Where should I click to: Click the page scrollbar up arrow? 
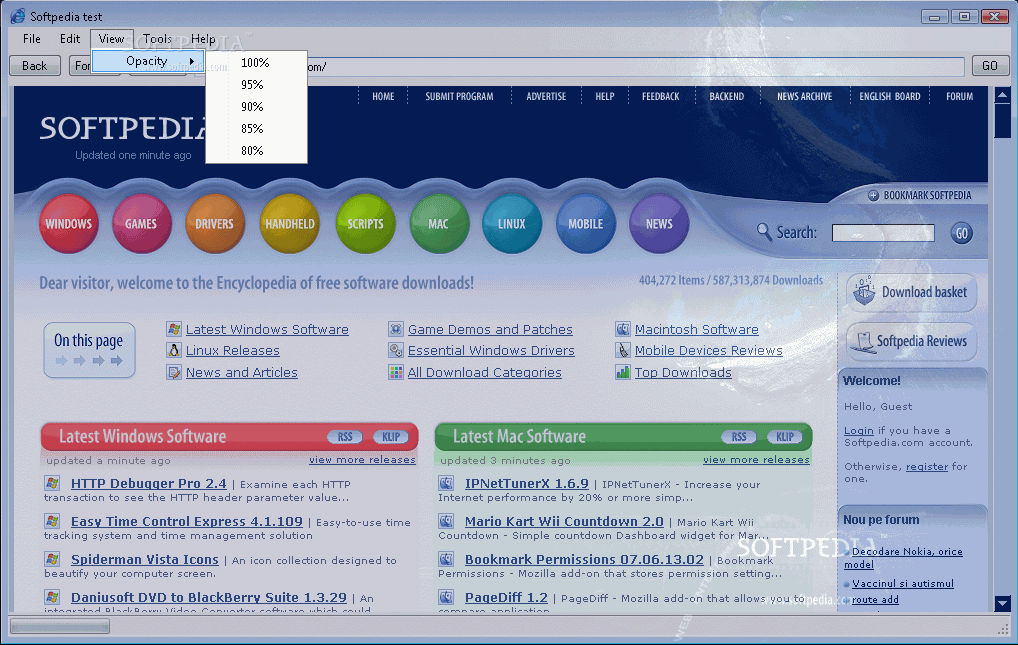pos(1002,96)
